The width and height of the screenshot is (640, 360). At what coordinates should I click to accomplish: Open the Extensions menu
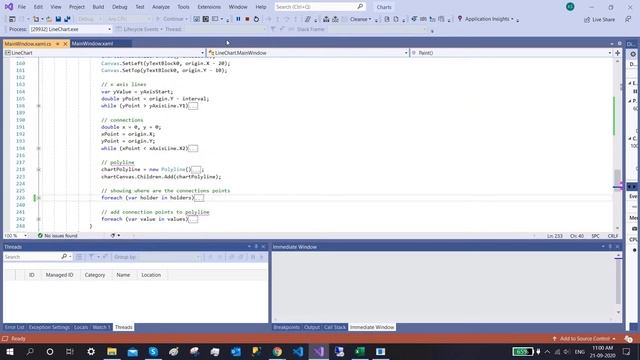[209, 7]
